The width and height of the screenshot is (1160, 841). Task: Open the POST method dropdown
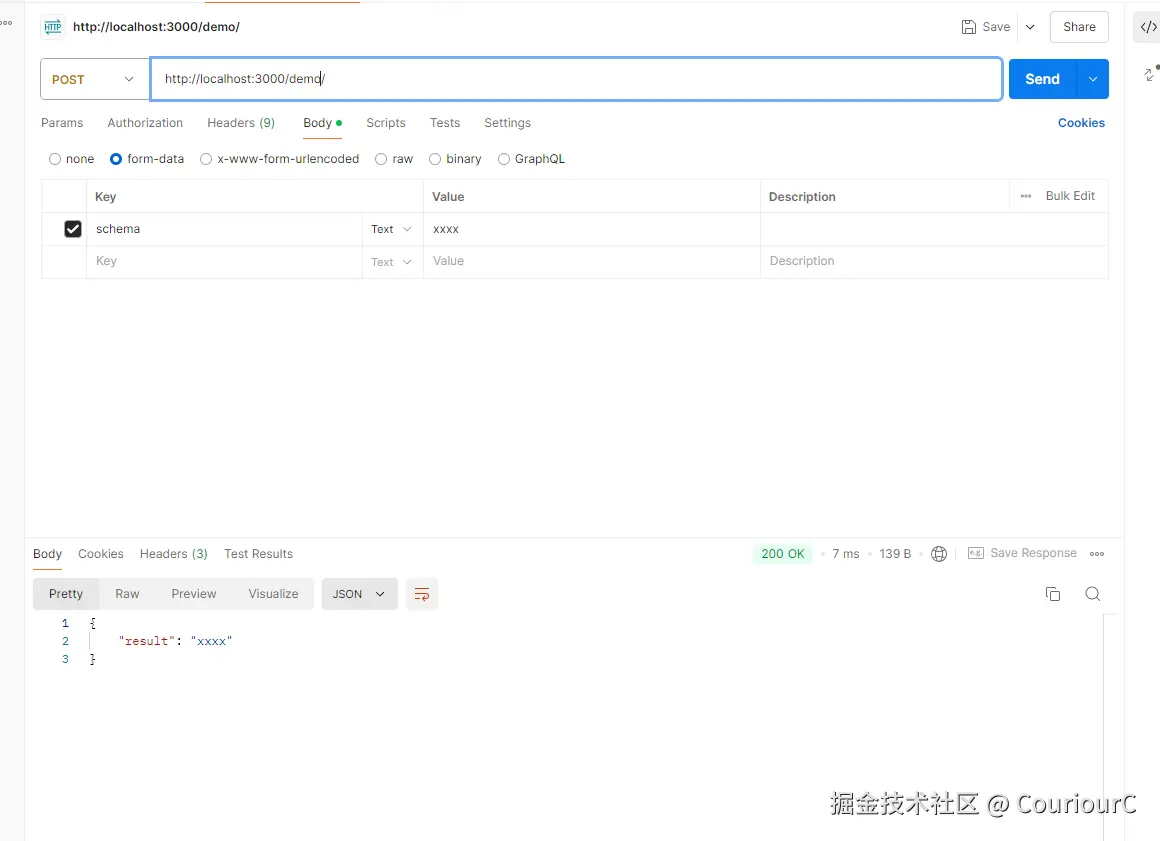tap(95, 79)
